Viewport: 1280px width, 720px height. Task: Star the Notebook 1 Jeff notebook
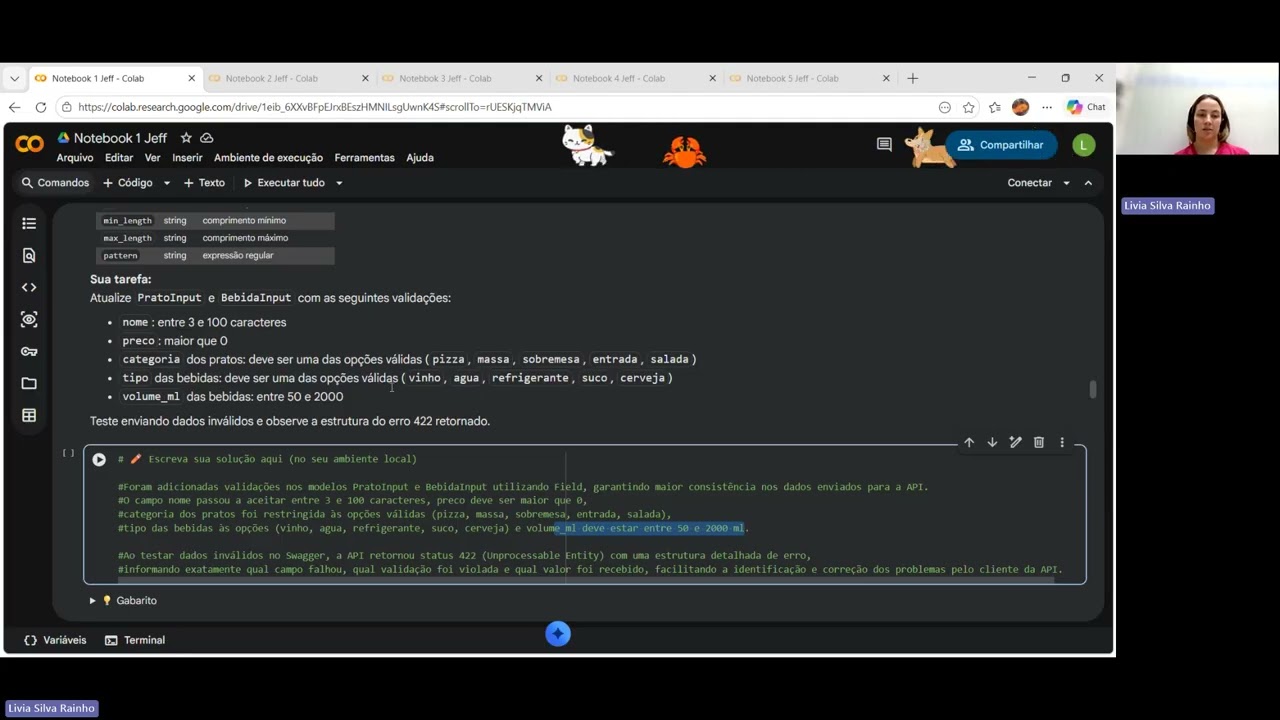(x=186, y=138)
